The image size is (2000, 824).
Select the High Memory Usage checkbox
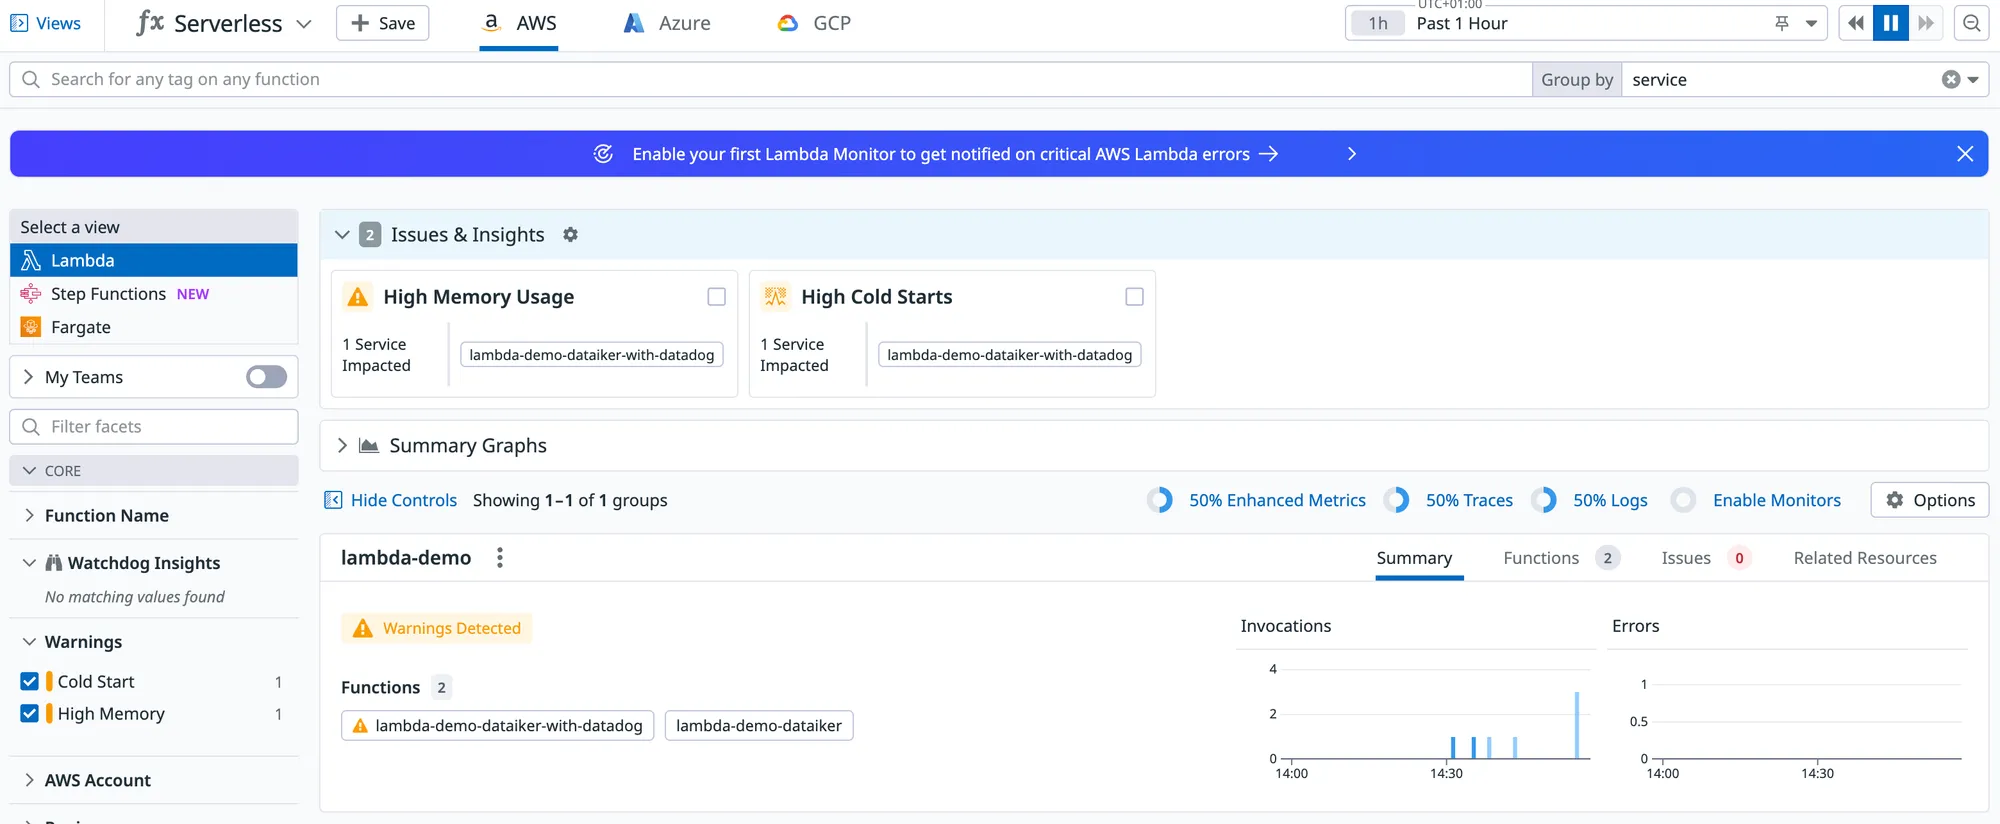click(x=716, y=297)
